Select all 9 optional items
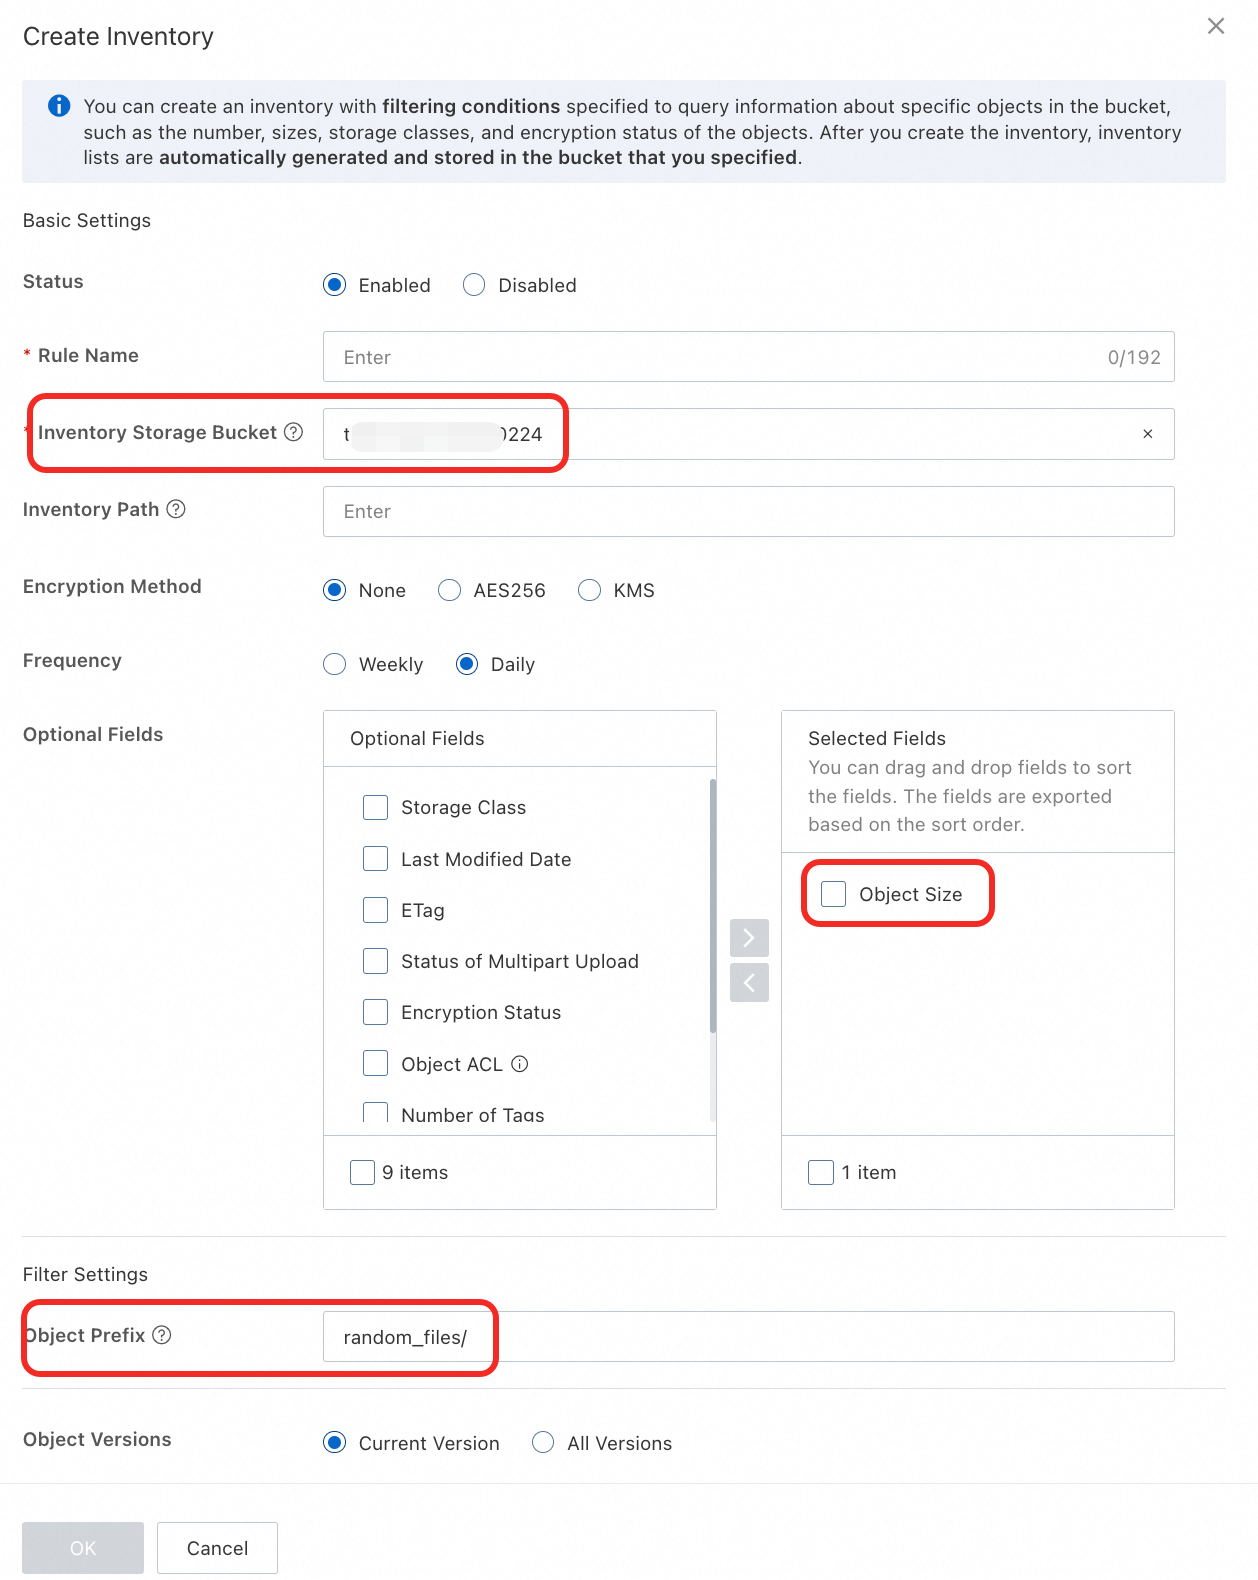Image resolution: width=1258 pixels, height=1580 pixels. [362, 1172]
